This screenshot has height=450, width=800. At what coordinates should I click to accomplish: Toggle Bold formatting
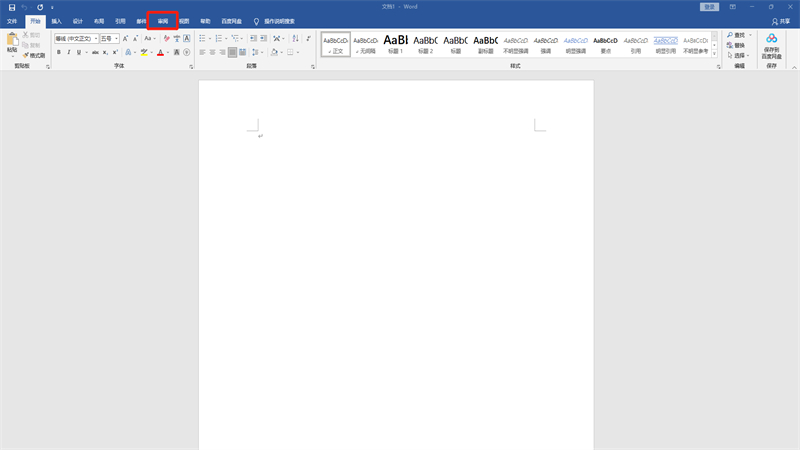click(x=59, y=52)
